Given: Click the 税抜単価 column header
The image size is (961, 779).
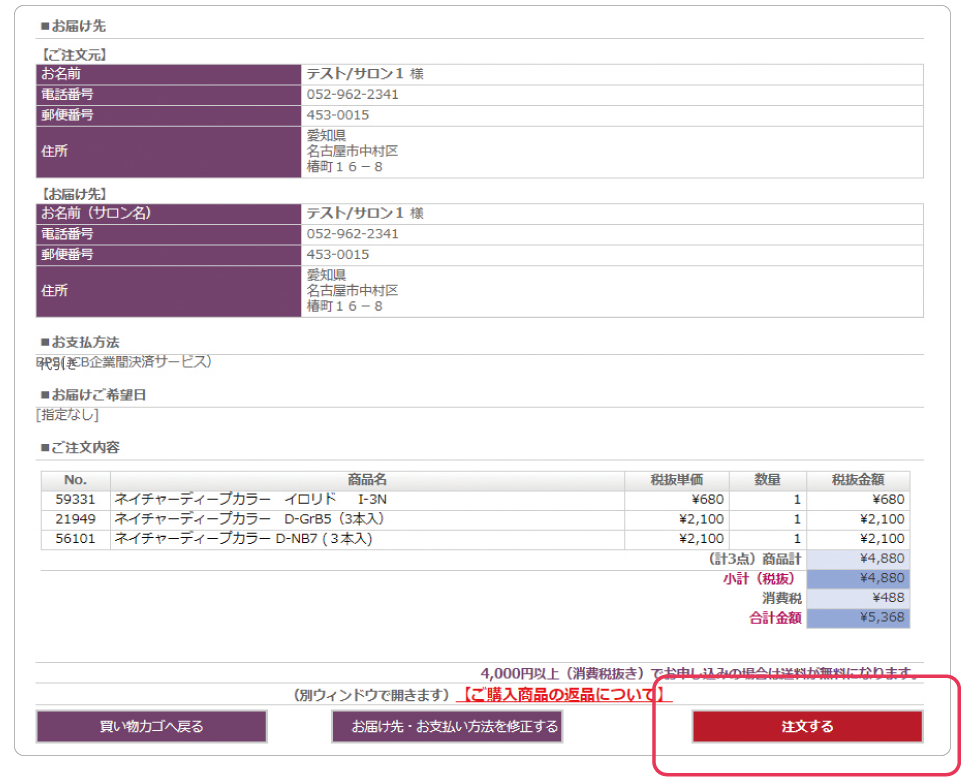Looking at the screenshot, I should point(676,480).
